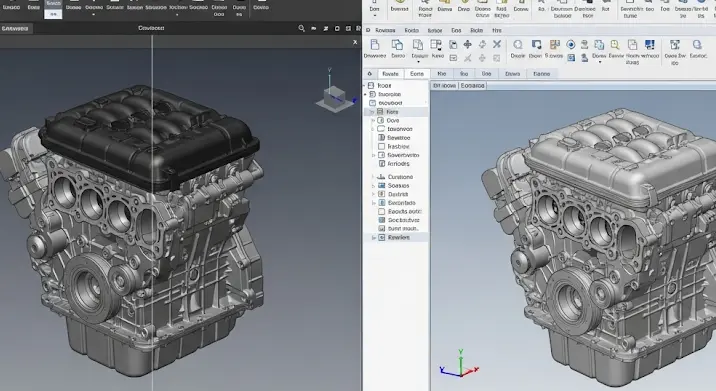Click the first new-document icon in ribbon
The height and width of the screenshot is (391, 716).
[x=375, y=45]
